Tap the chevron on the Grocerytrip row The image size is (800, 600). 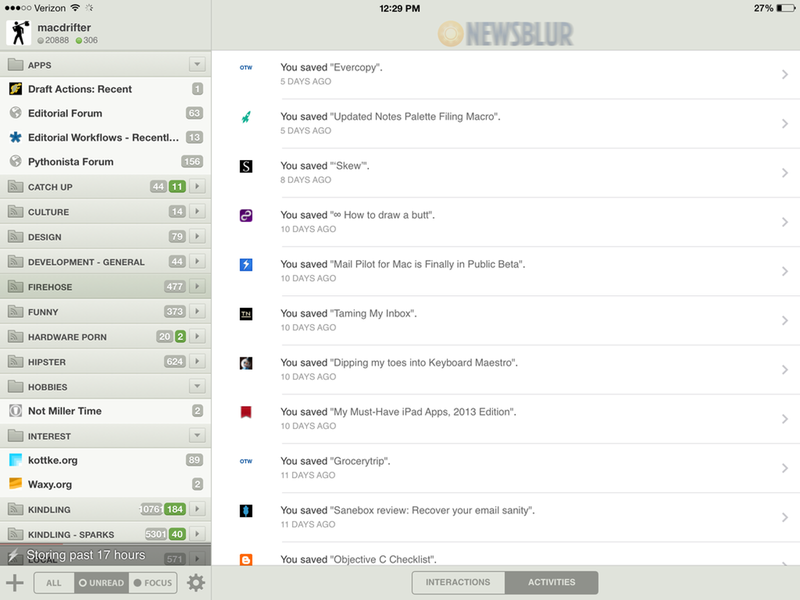pyautogui.click(x=785, y=468)
